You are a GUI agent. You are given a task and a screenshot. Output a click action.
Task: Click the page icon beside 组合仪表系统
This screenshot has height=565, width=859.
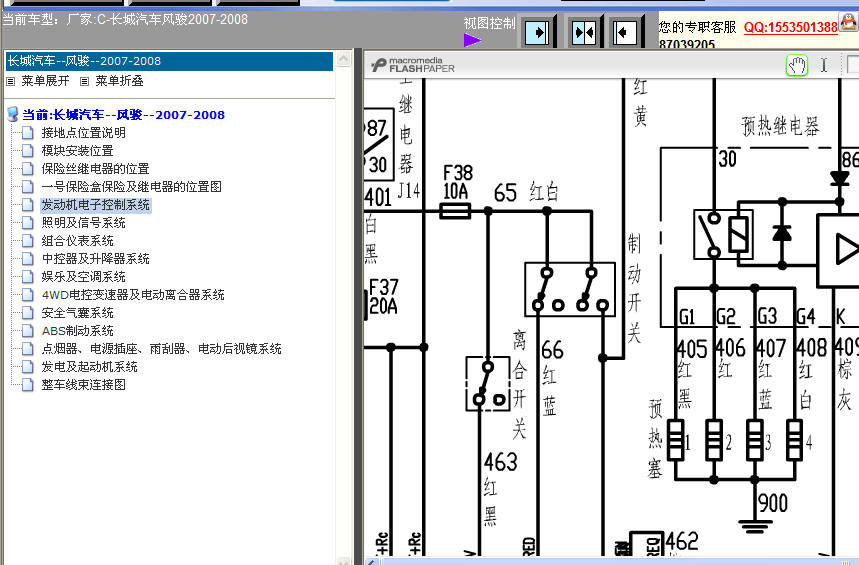point(28,241)
